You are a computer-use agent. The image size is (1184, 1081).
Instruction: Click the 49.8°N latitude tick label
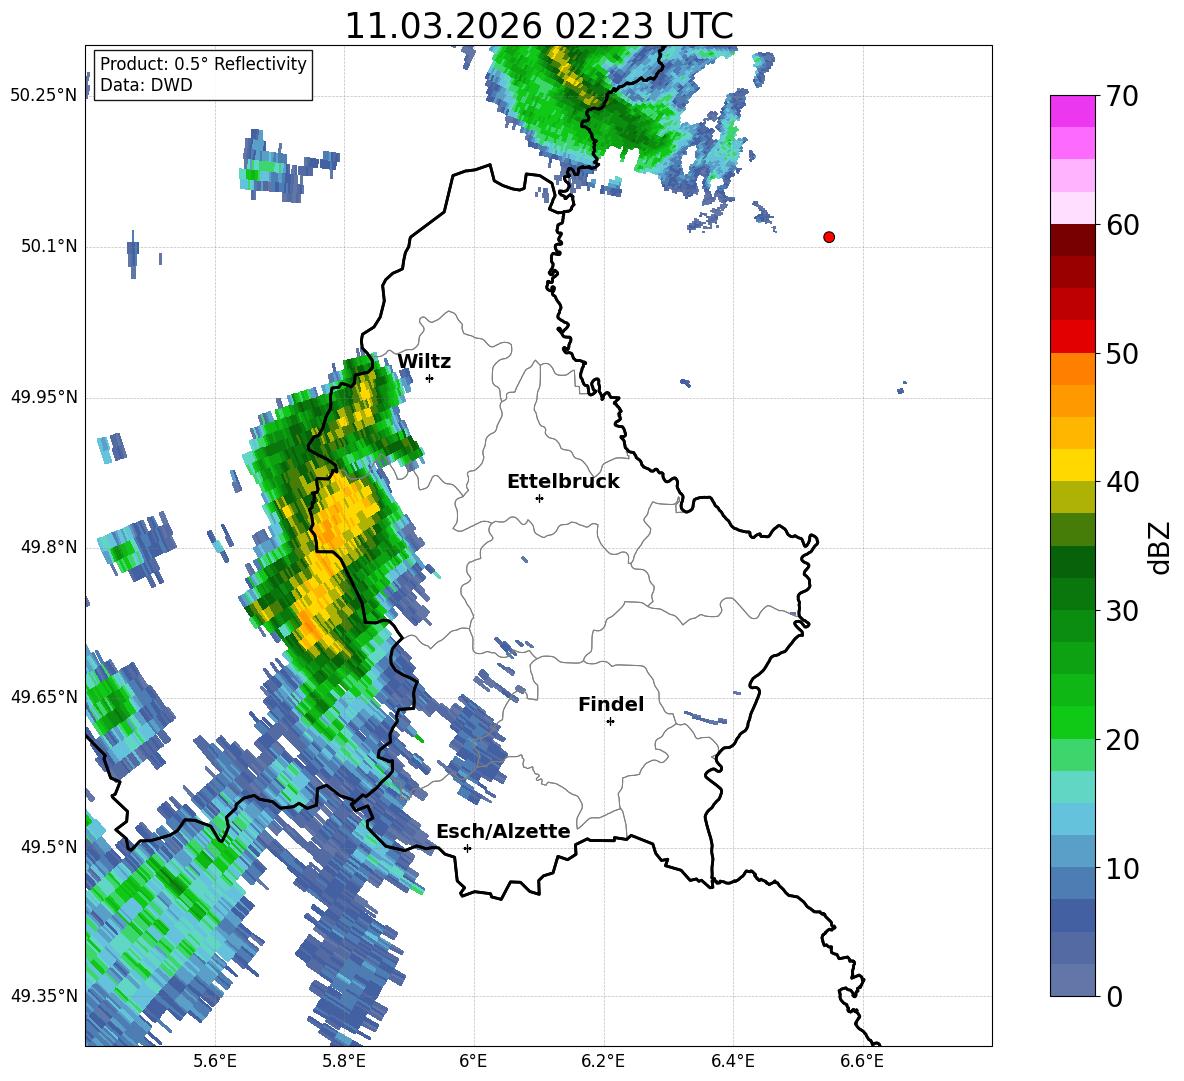49,547
